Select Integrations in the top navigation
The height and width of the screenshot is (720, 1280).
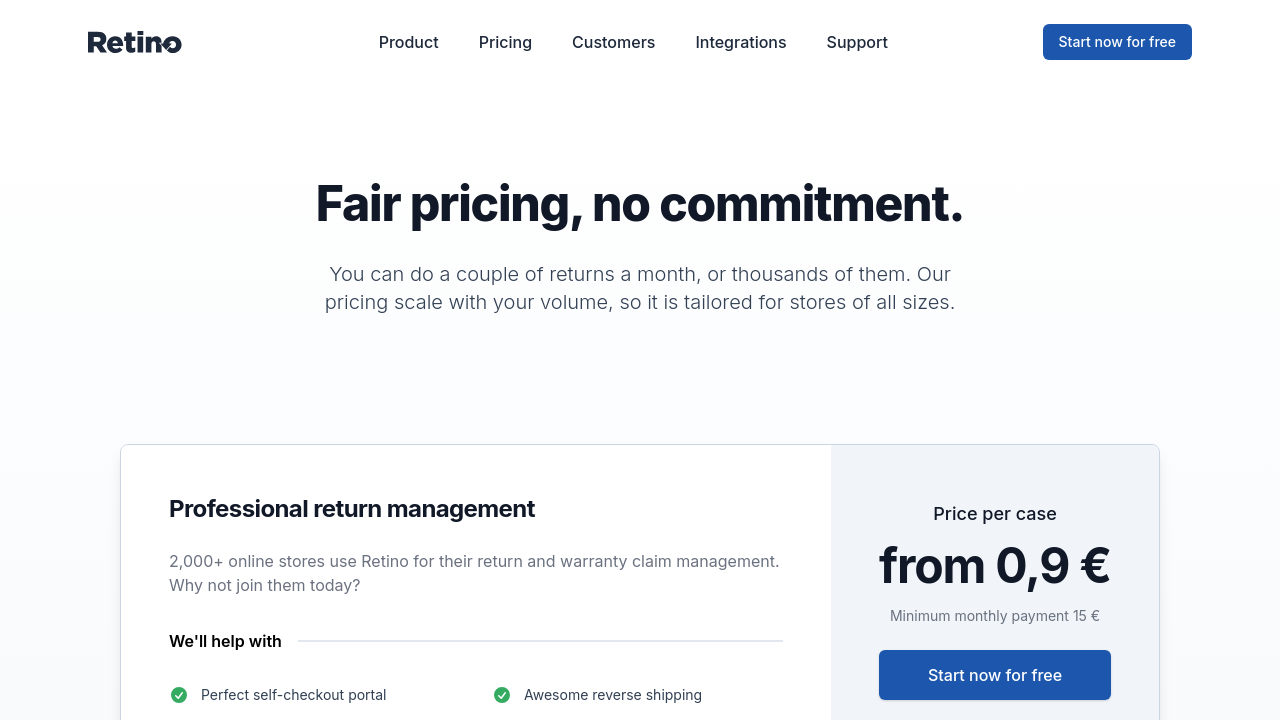740,42
